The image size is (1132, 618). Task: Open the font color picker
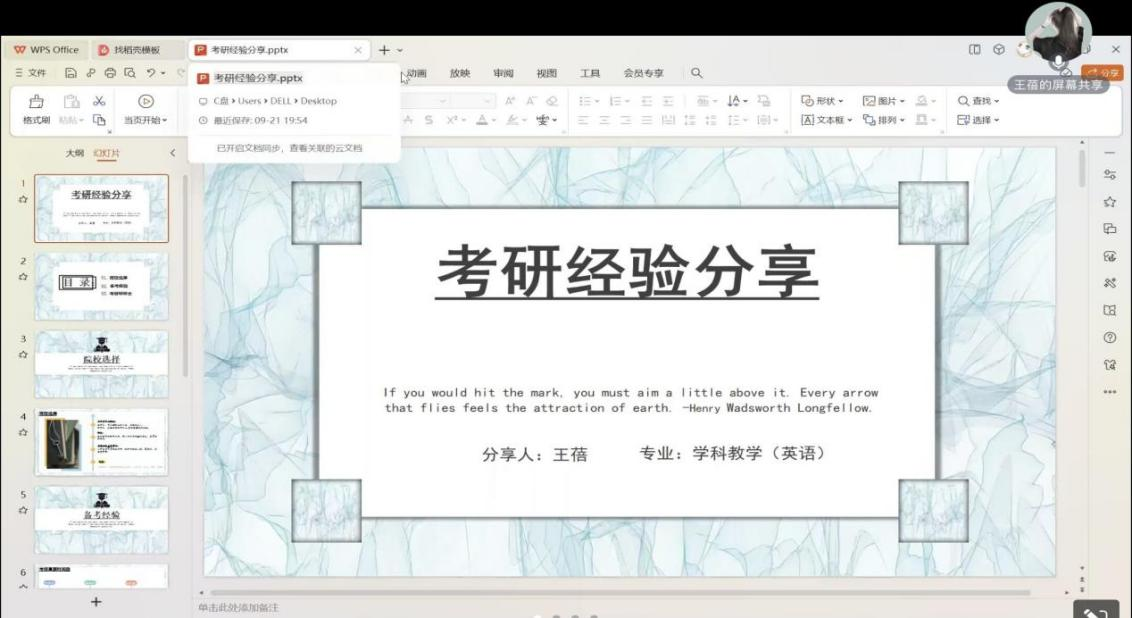(485, 120)
